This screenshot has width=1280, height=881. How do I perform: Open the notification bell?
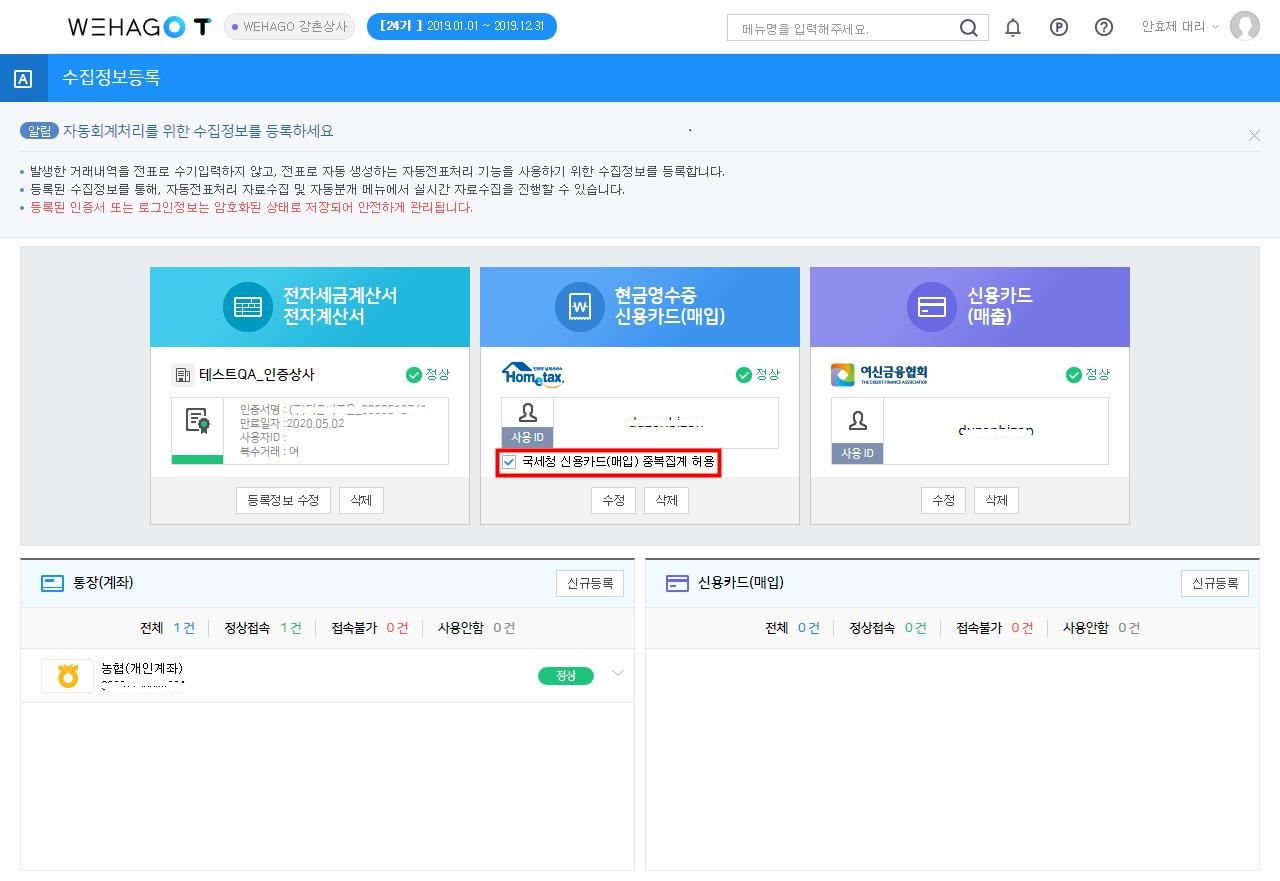pyautogui.click(x=1013, y=28)
